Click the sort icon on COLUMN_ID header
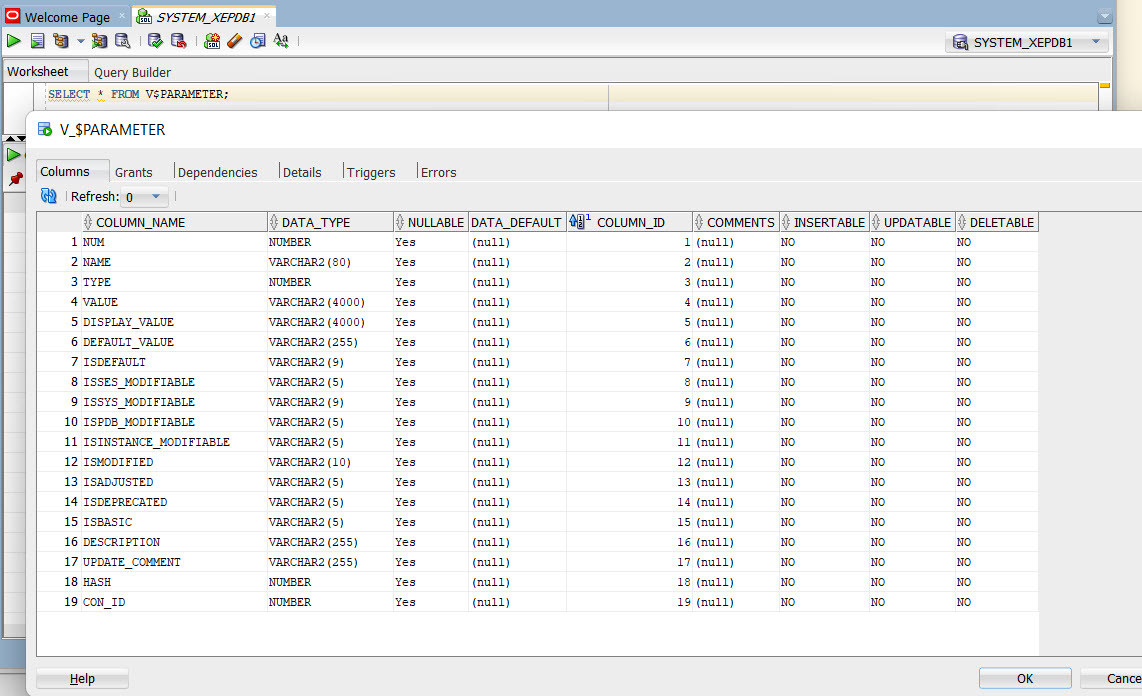Screen dimensions: 1142x696 (x=579, y=221)
